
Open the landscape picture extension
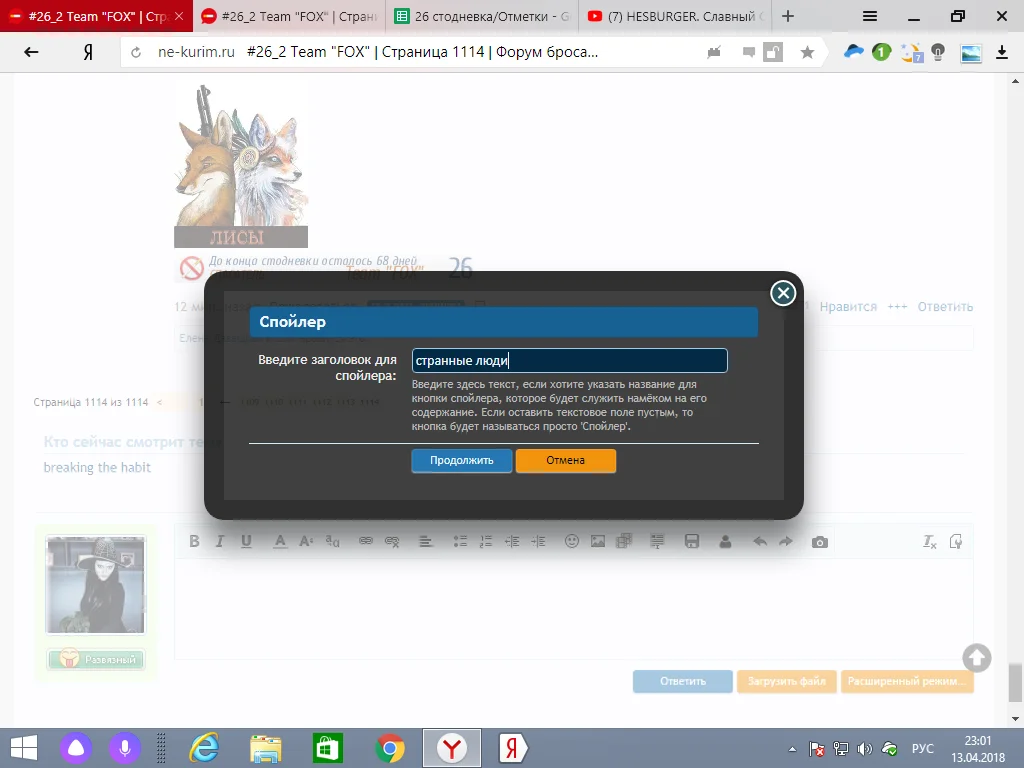(970, 53)
